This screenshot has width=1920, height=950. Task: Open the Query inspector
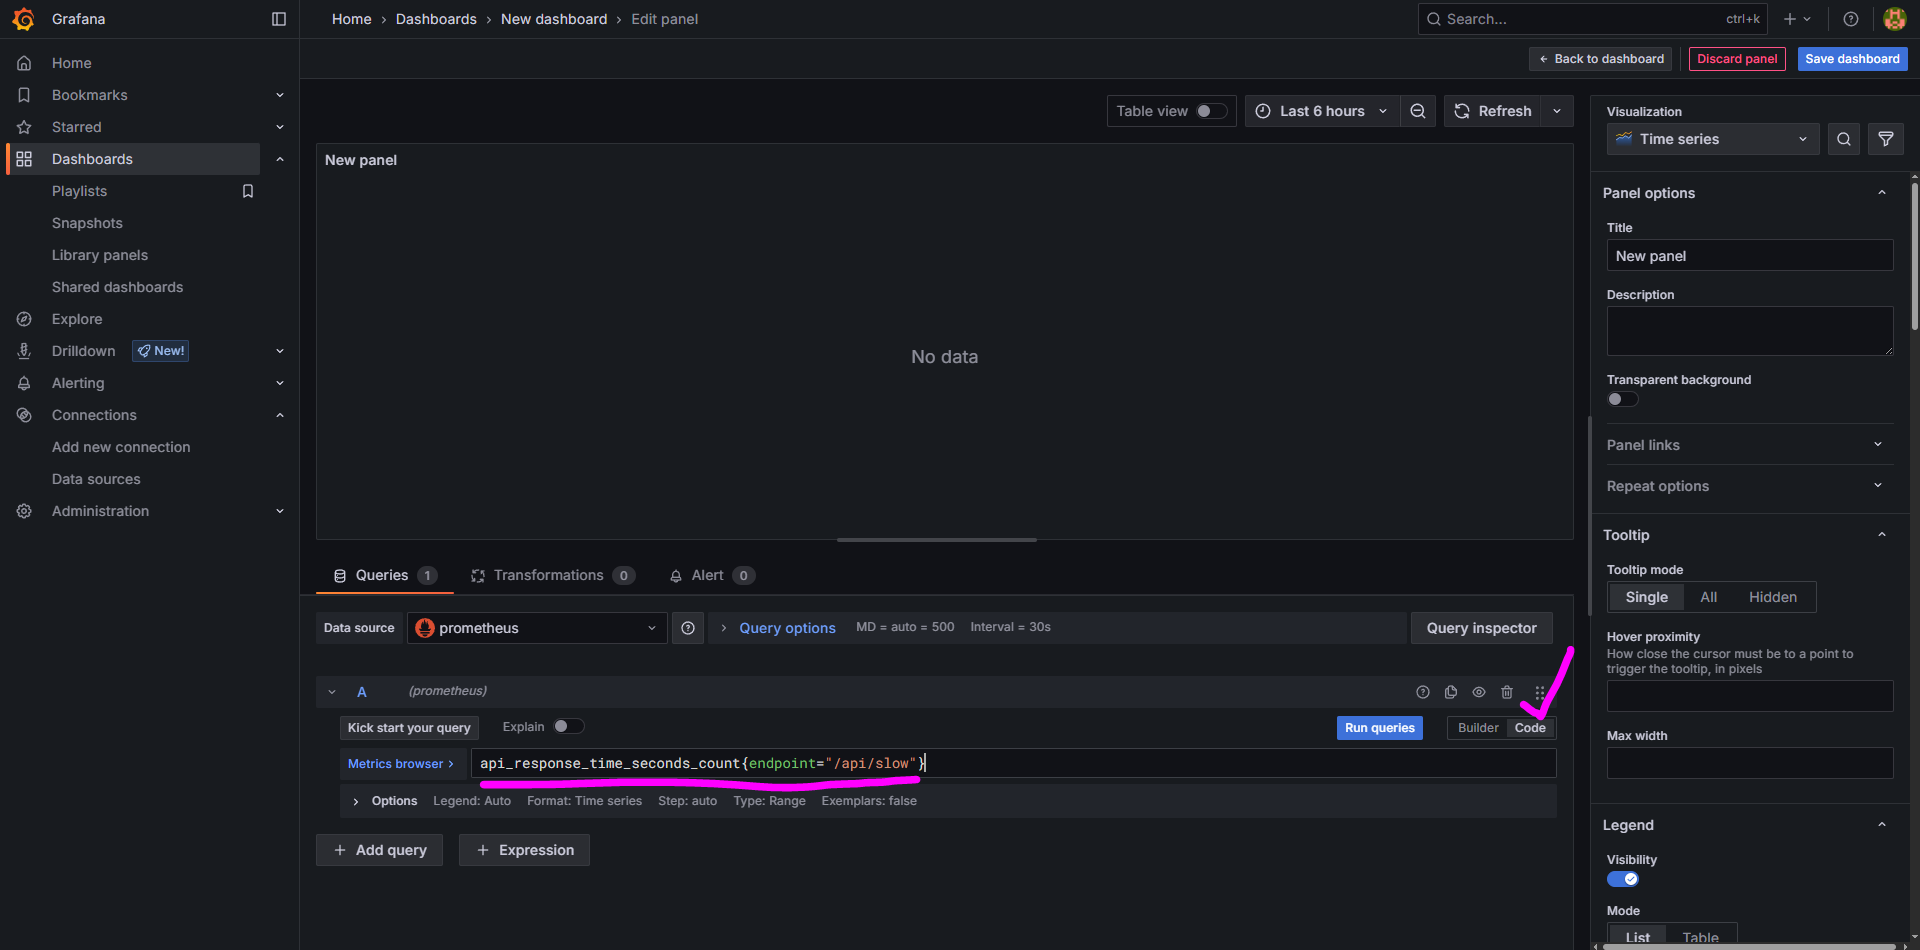[1481, 628]
